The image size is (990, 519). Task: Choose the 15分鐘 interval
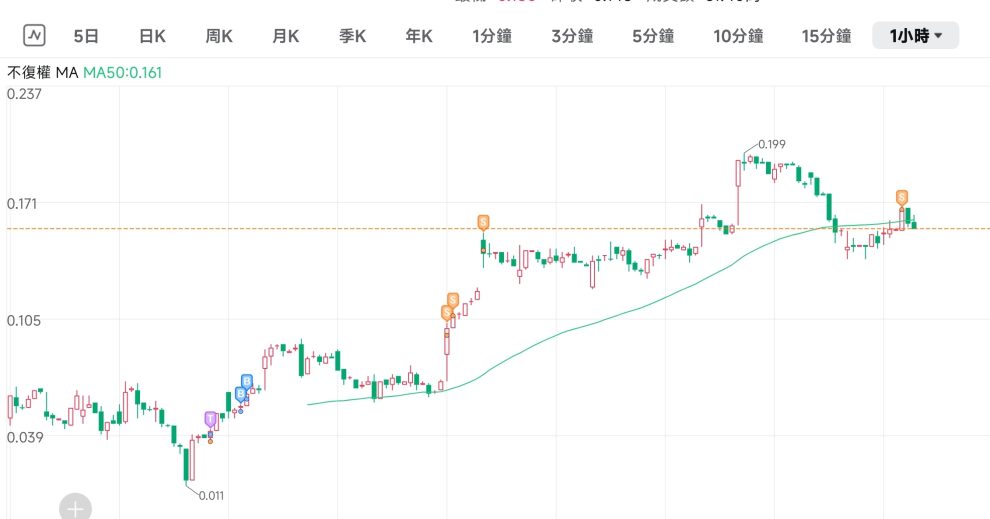pyautogui.click(x=826, y=36)
